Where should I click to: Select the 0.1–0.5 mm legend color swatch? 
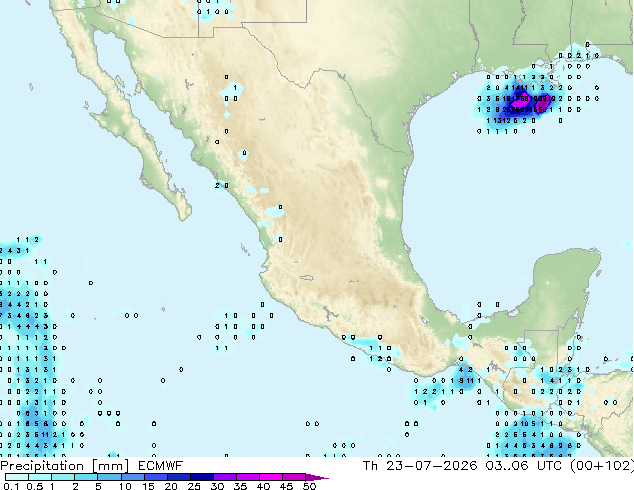(x=17, y=477)
